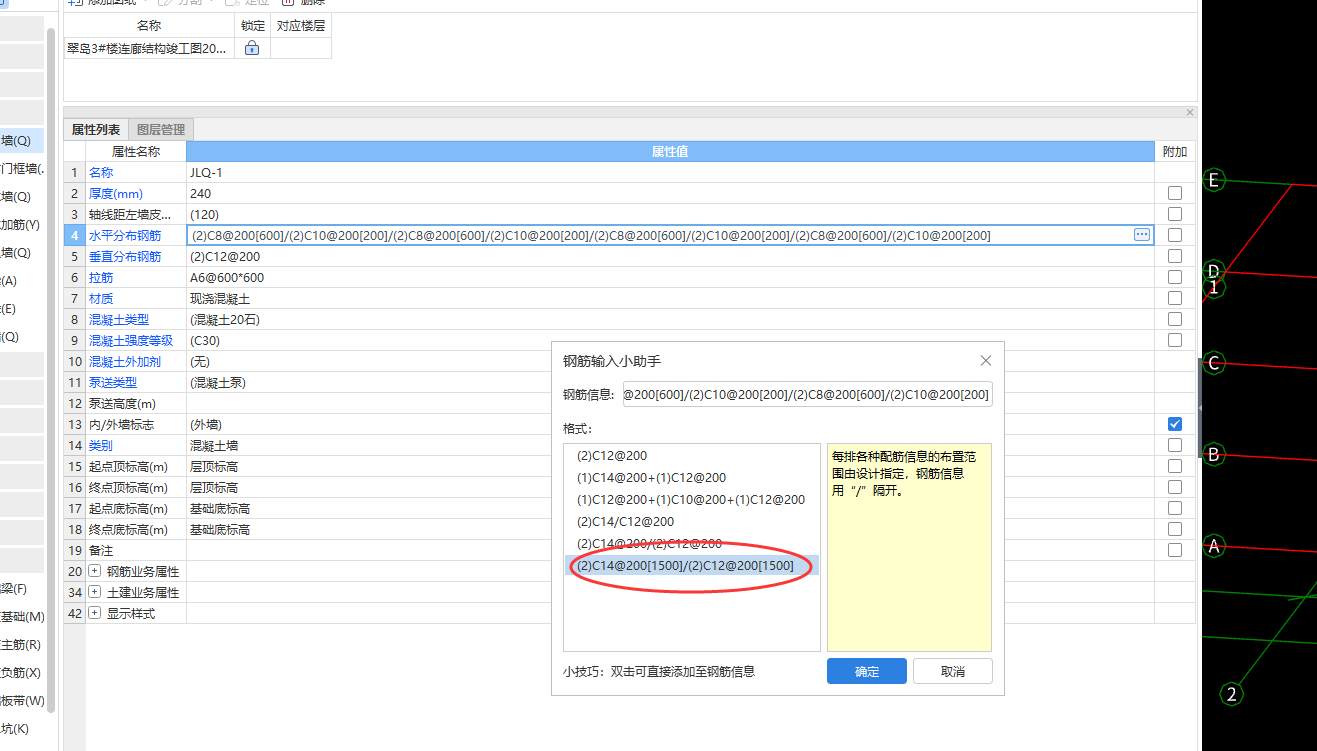Open 基础(M) in the left component list

22,616
